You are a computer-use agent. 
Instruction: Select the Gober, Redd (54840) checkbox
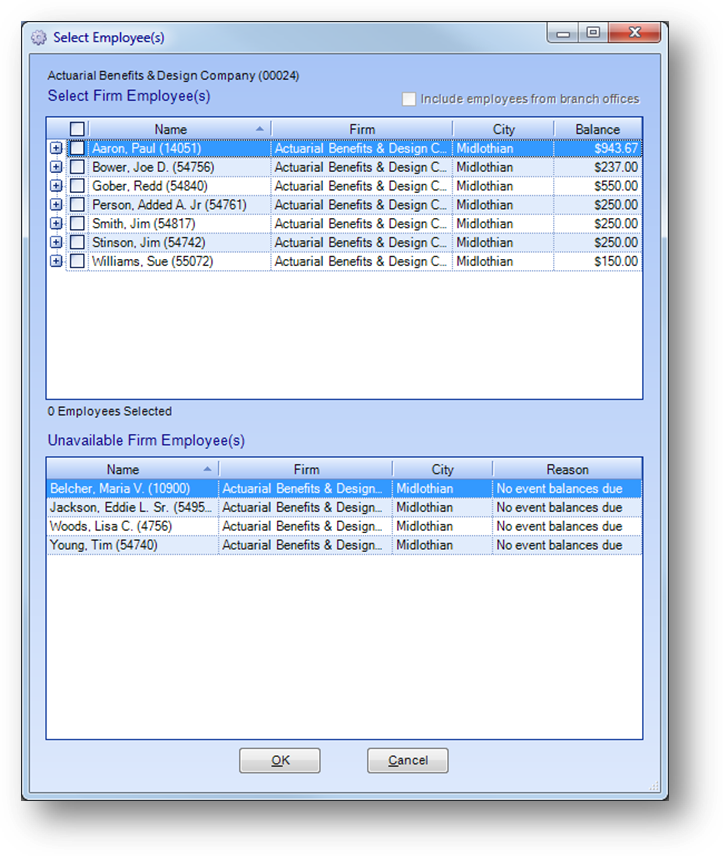coord(77,186)
